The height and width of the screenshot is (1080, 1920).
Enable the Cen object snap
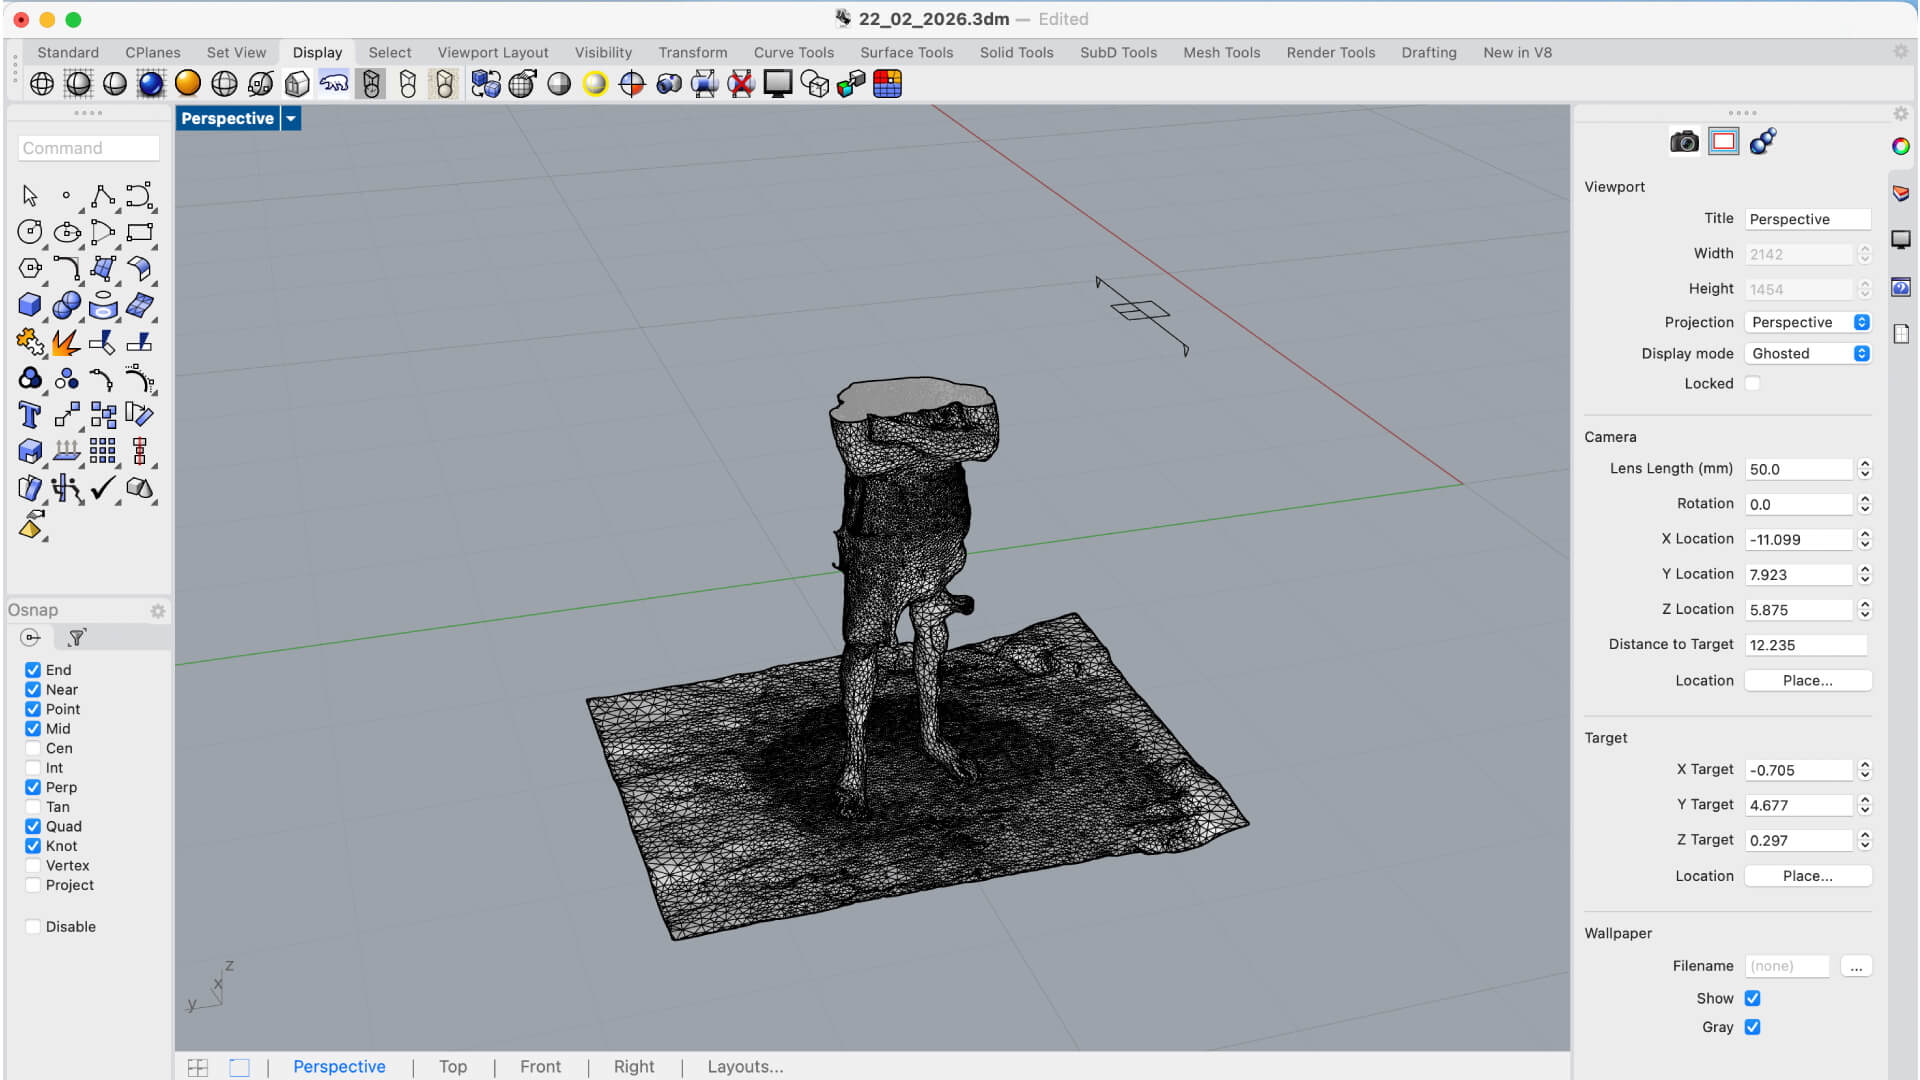pyautogui.click(x=33, y=748)
